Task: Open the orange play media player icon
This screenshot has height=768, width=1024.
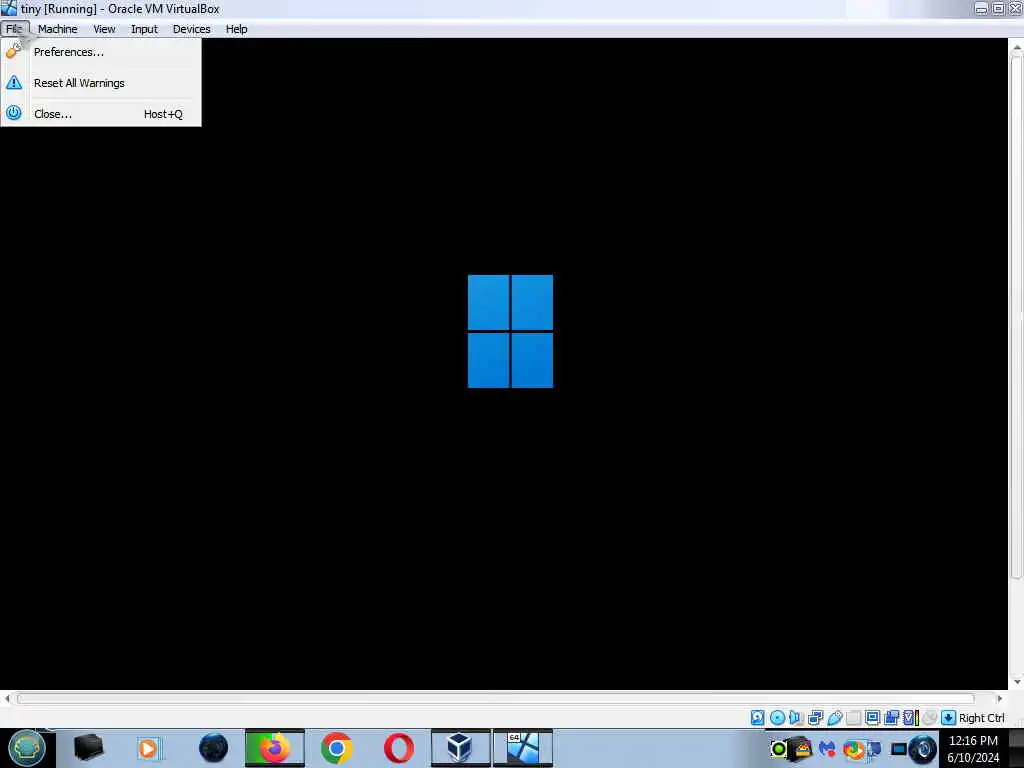Action: [148, 748]
